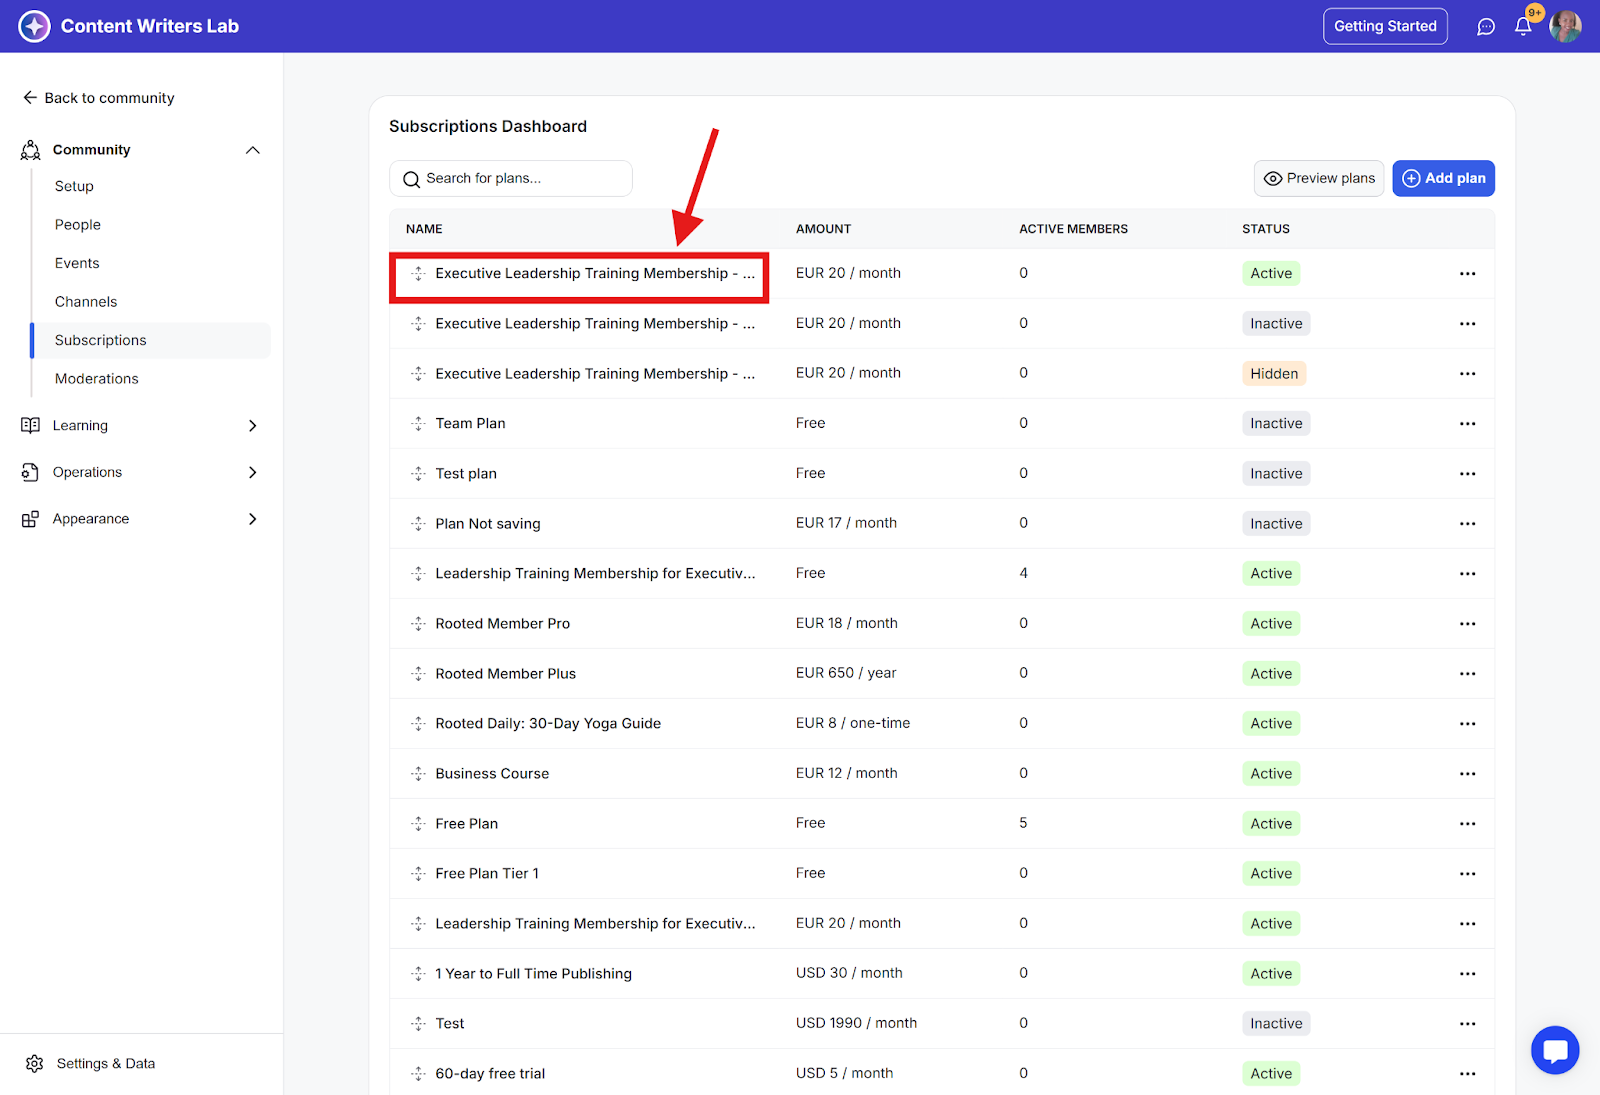Image resolution: width=1600 pixels, height=1095 pixels.
Task: Expand the Appearance sidebar section
Action: (253, 519)
